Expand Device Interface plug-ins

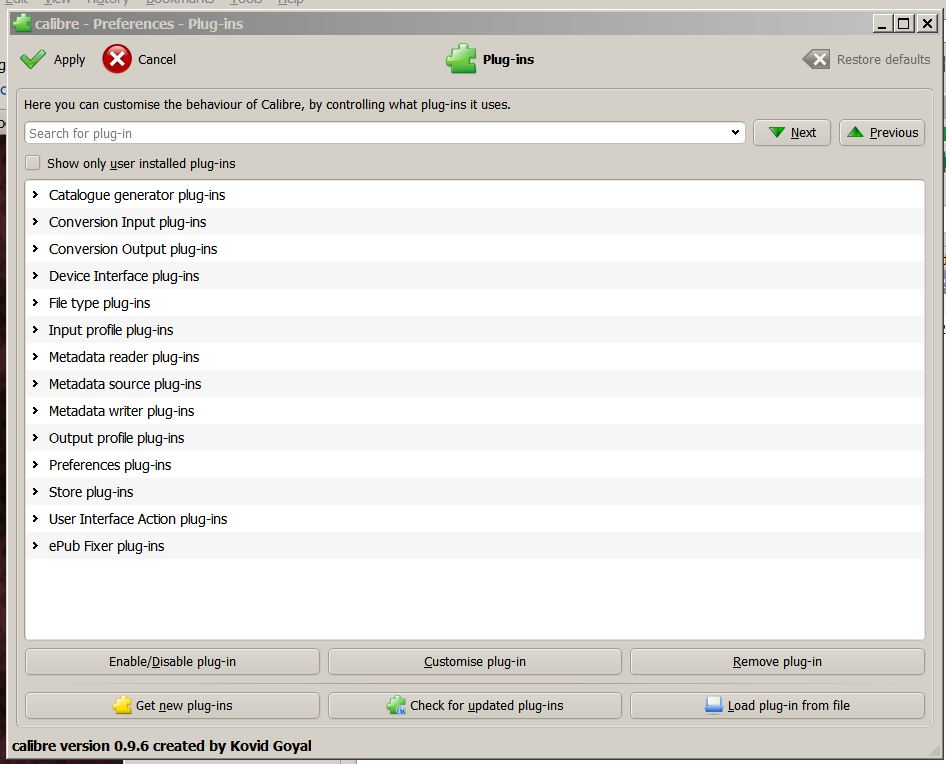(35, 276)
